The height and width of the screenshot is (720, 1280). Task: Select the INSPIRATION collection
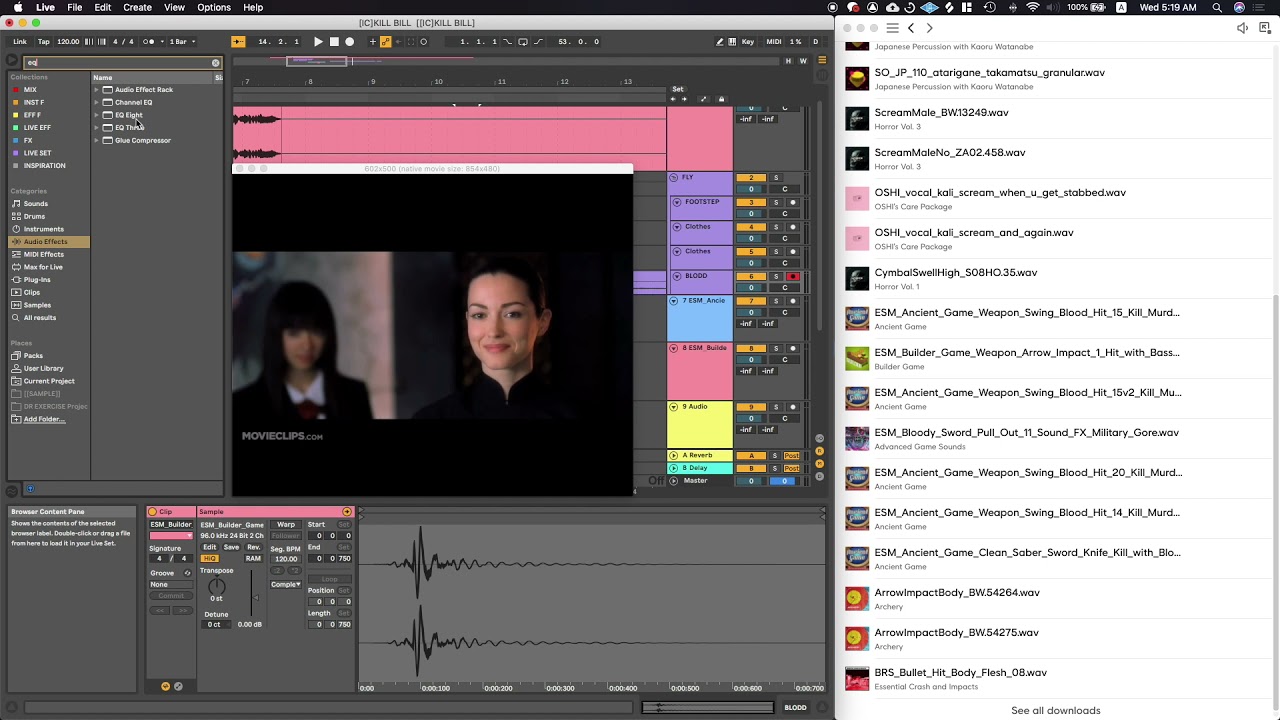pyautogui.click(x=44, y=166)
